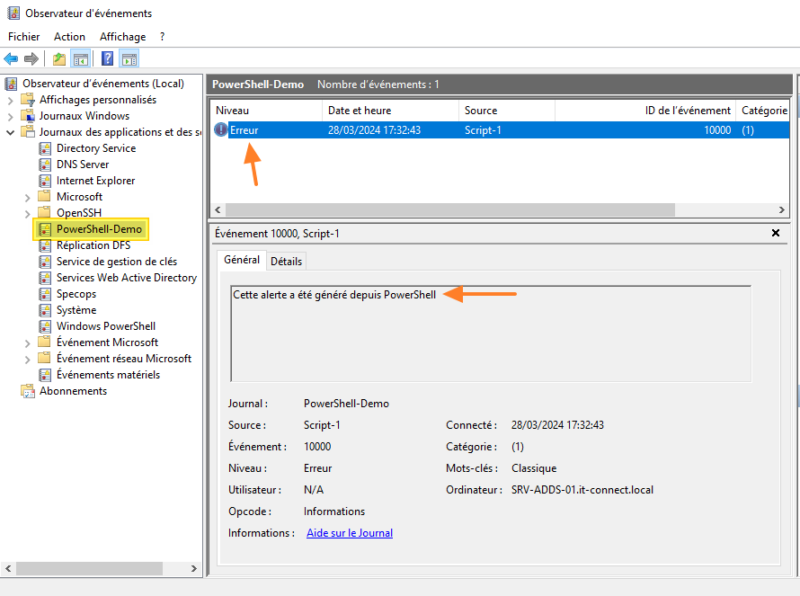
Task: Expand the Affichages personnalisés node
Action: 11,100
